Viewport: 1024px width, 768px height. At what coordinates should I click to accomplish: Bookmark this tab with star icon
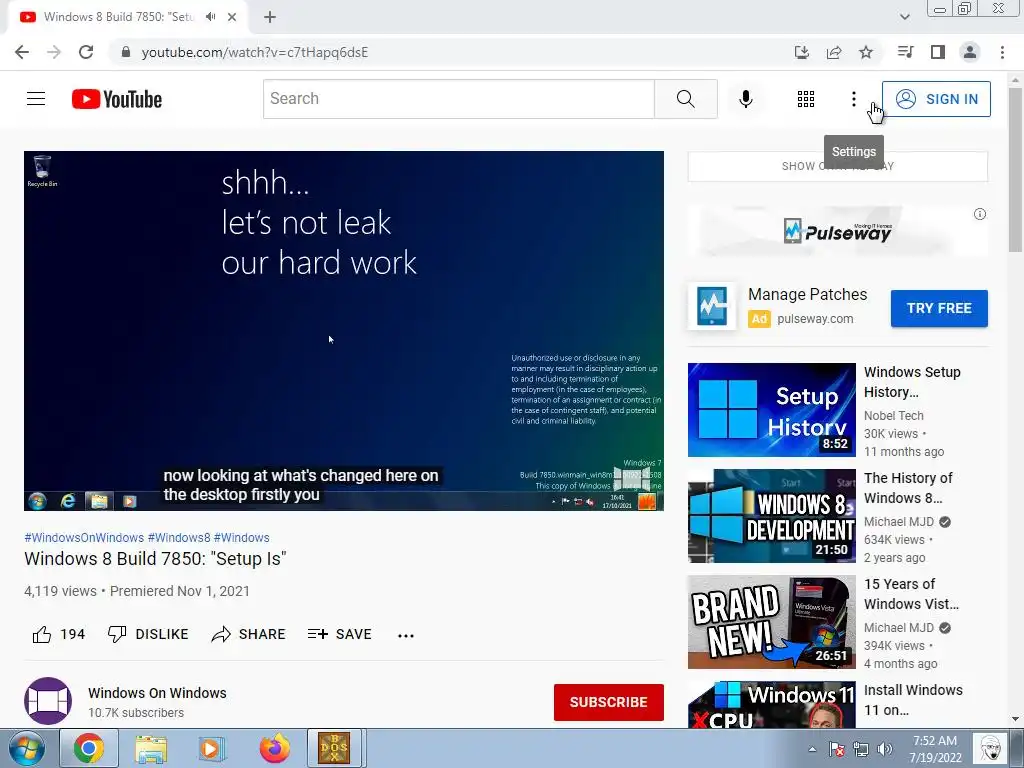tap(866, 52)
